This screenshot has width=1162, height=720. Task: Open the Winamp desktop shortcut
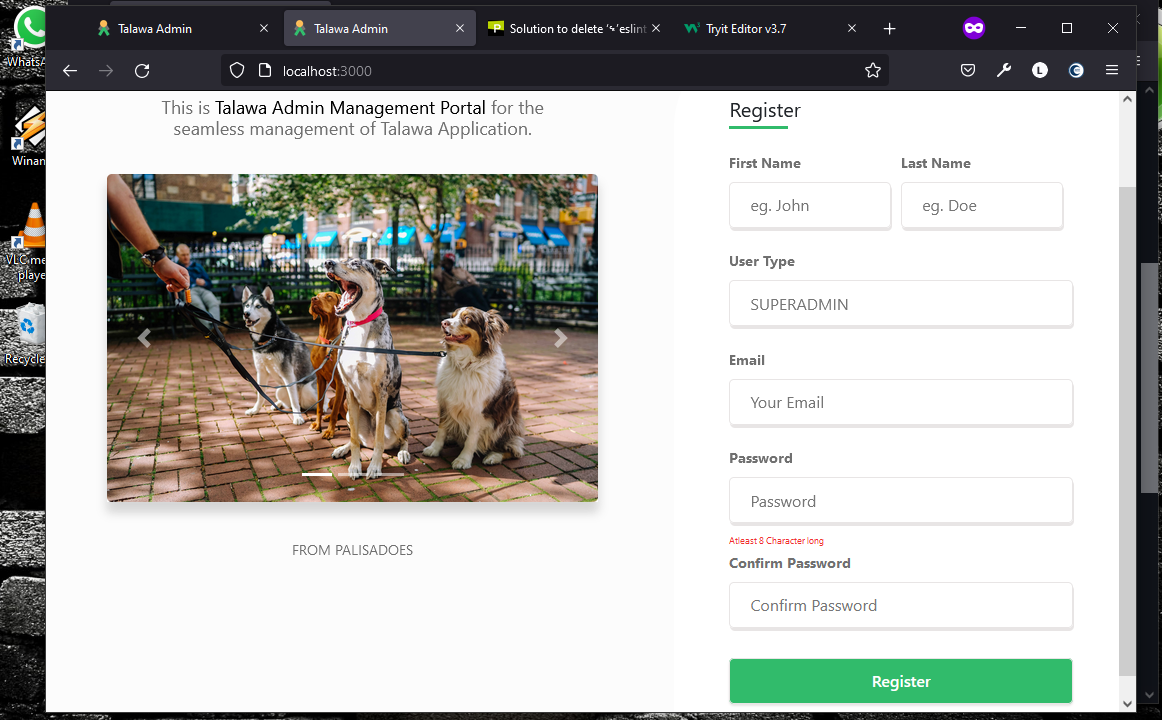(x=28, y=136)
